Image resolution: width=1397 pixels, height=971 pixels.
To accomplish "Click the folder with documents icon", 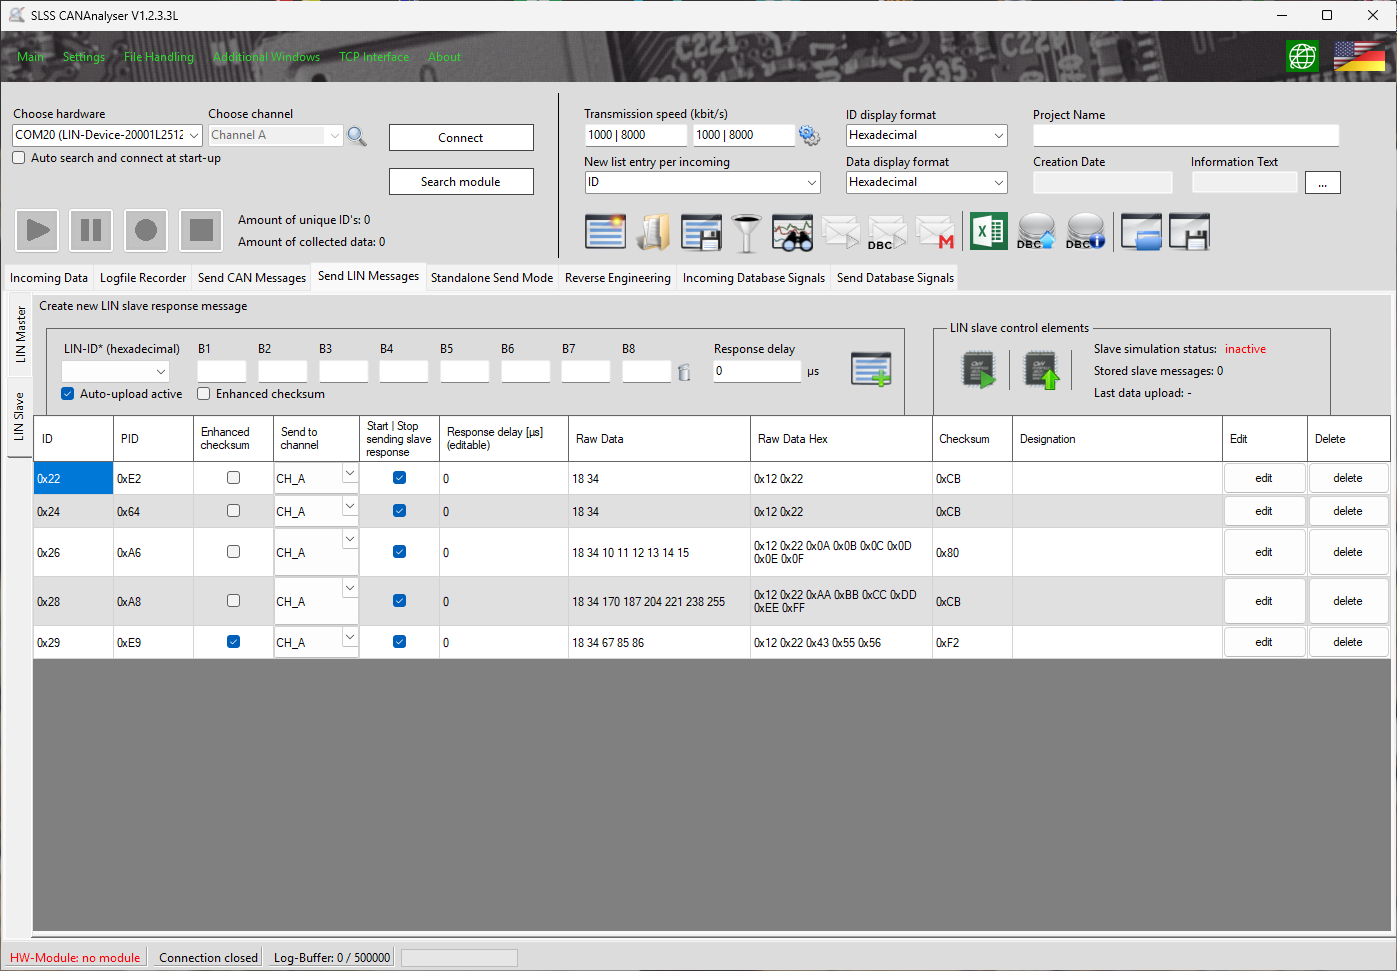I will [x=653, y=233].
